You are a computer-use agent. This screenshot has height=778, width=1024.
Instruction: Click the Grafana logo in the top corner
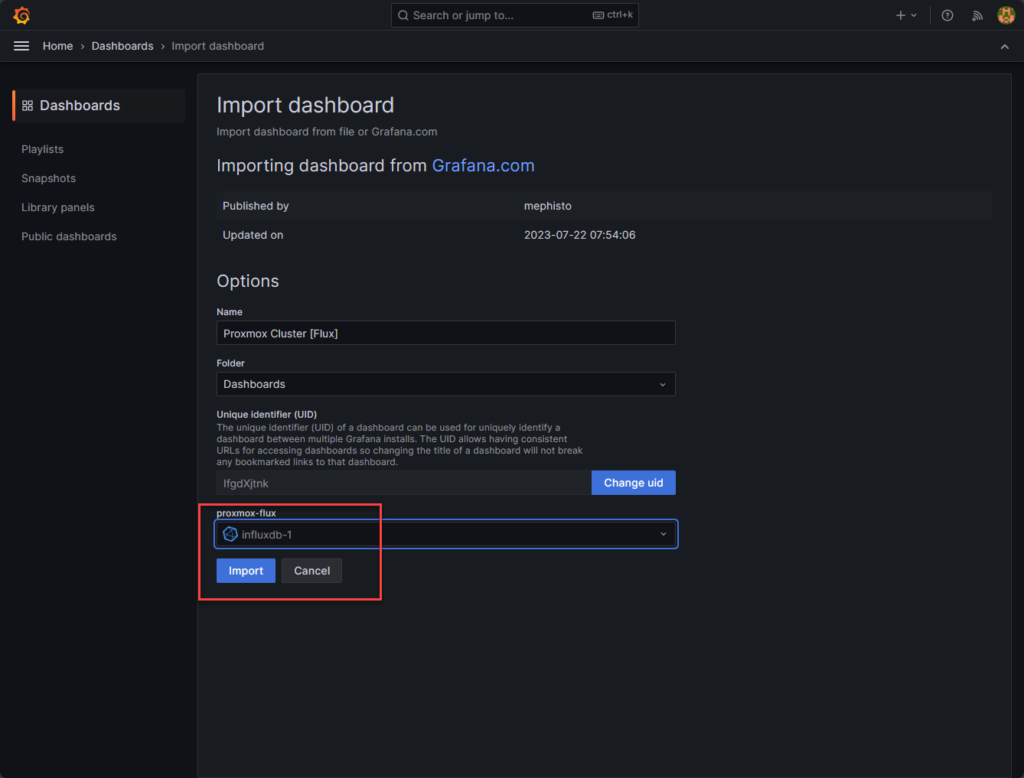[x=20, y=15]
